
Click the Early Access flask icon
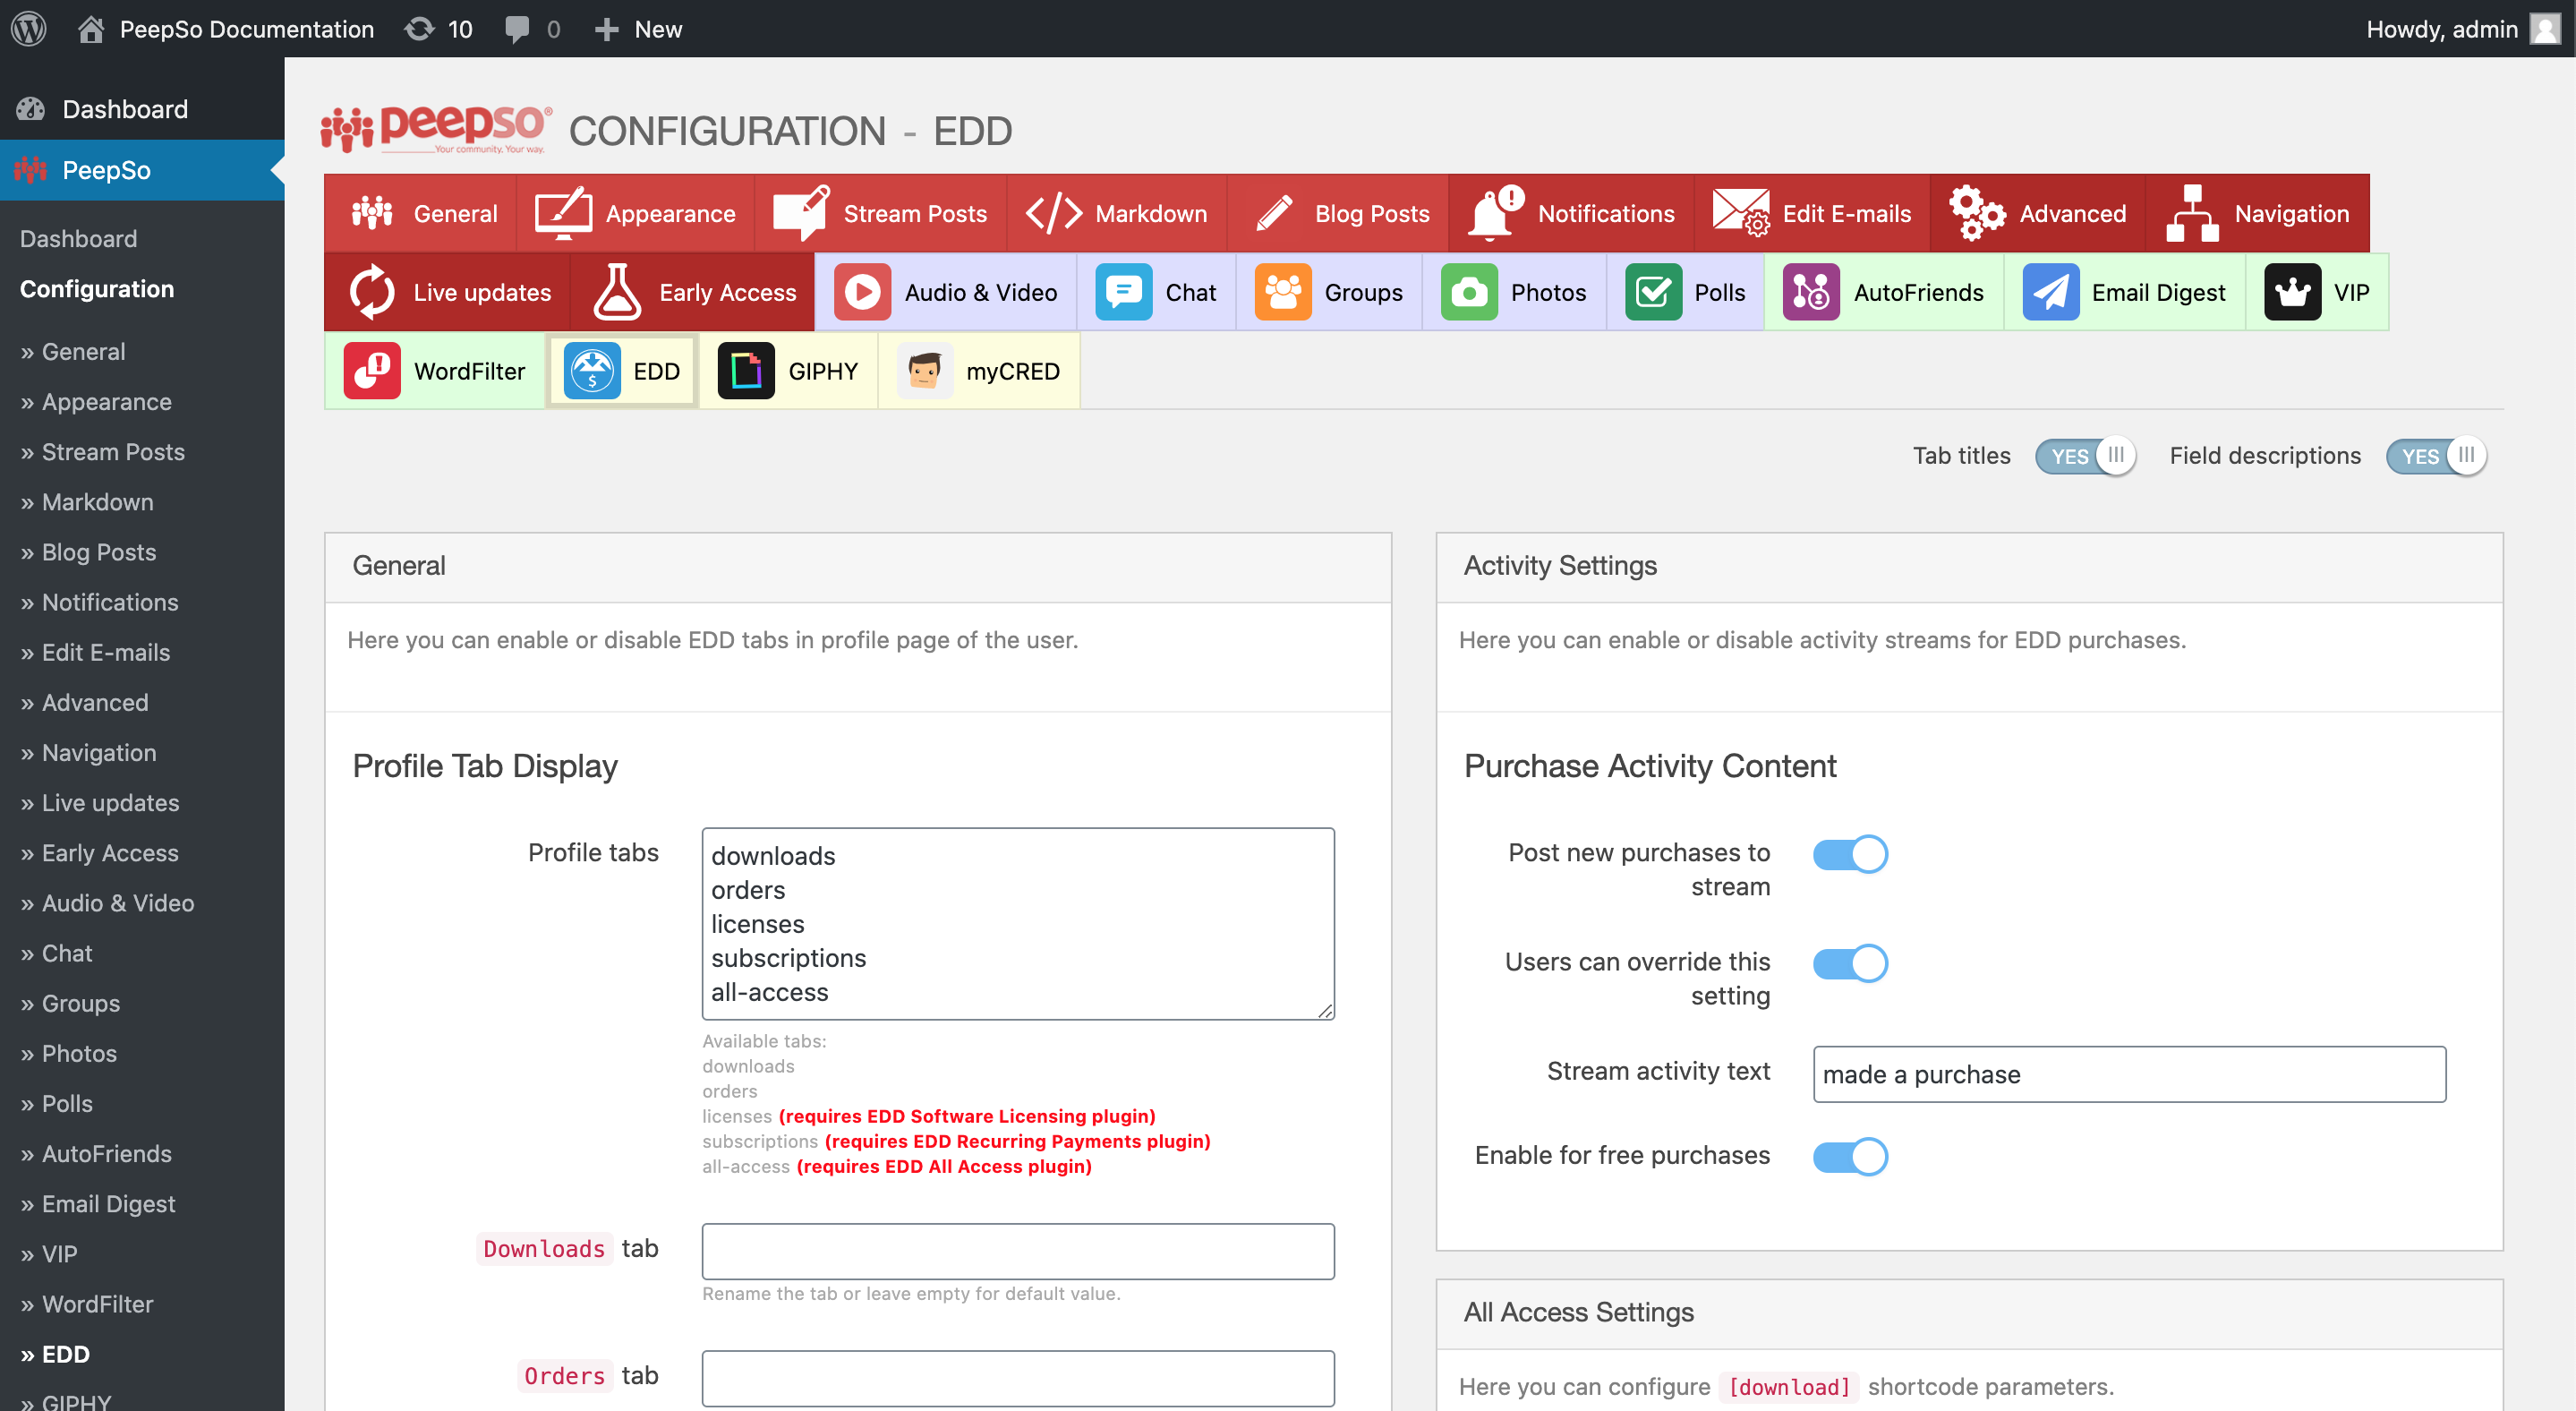click(x=617, y=292)
